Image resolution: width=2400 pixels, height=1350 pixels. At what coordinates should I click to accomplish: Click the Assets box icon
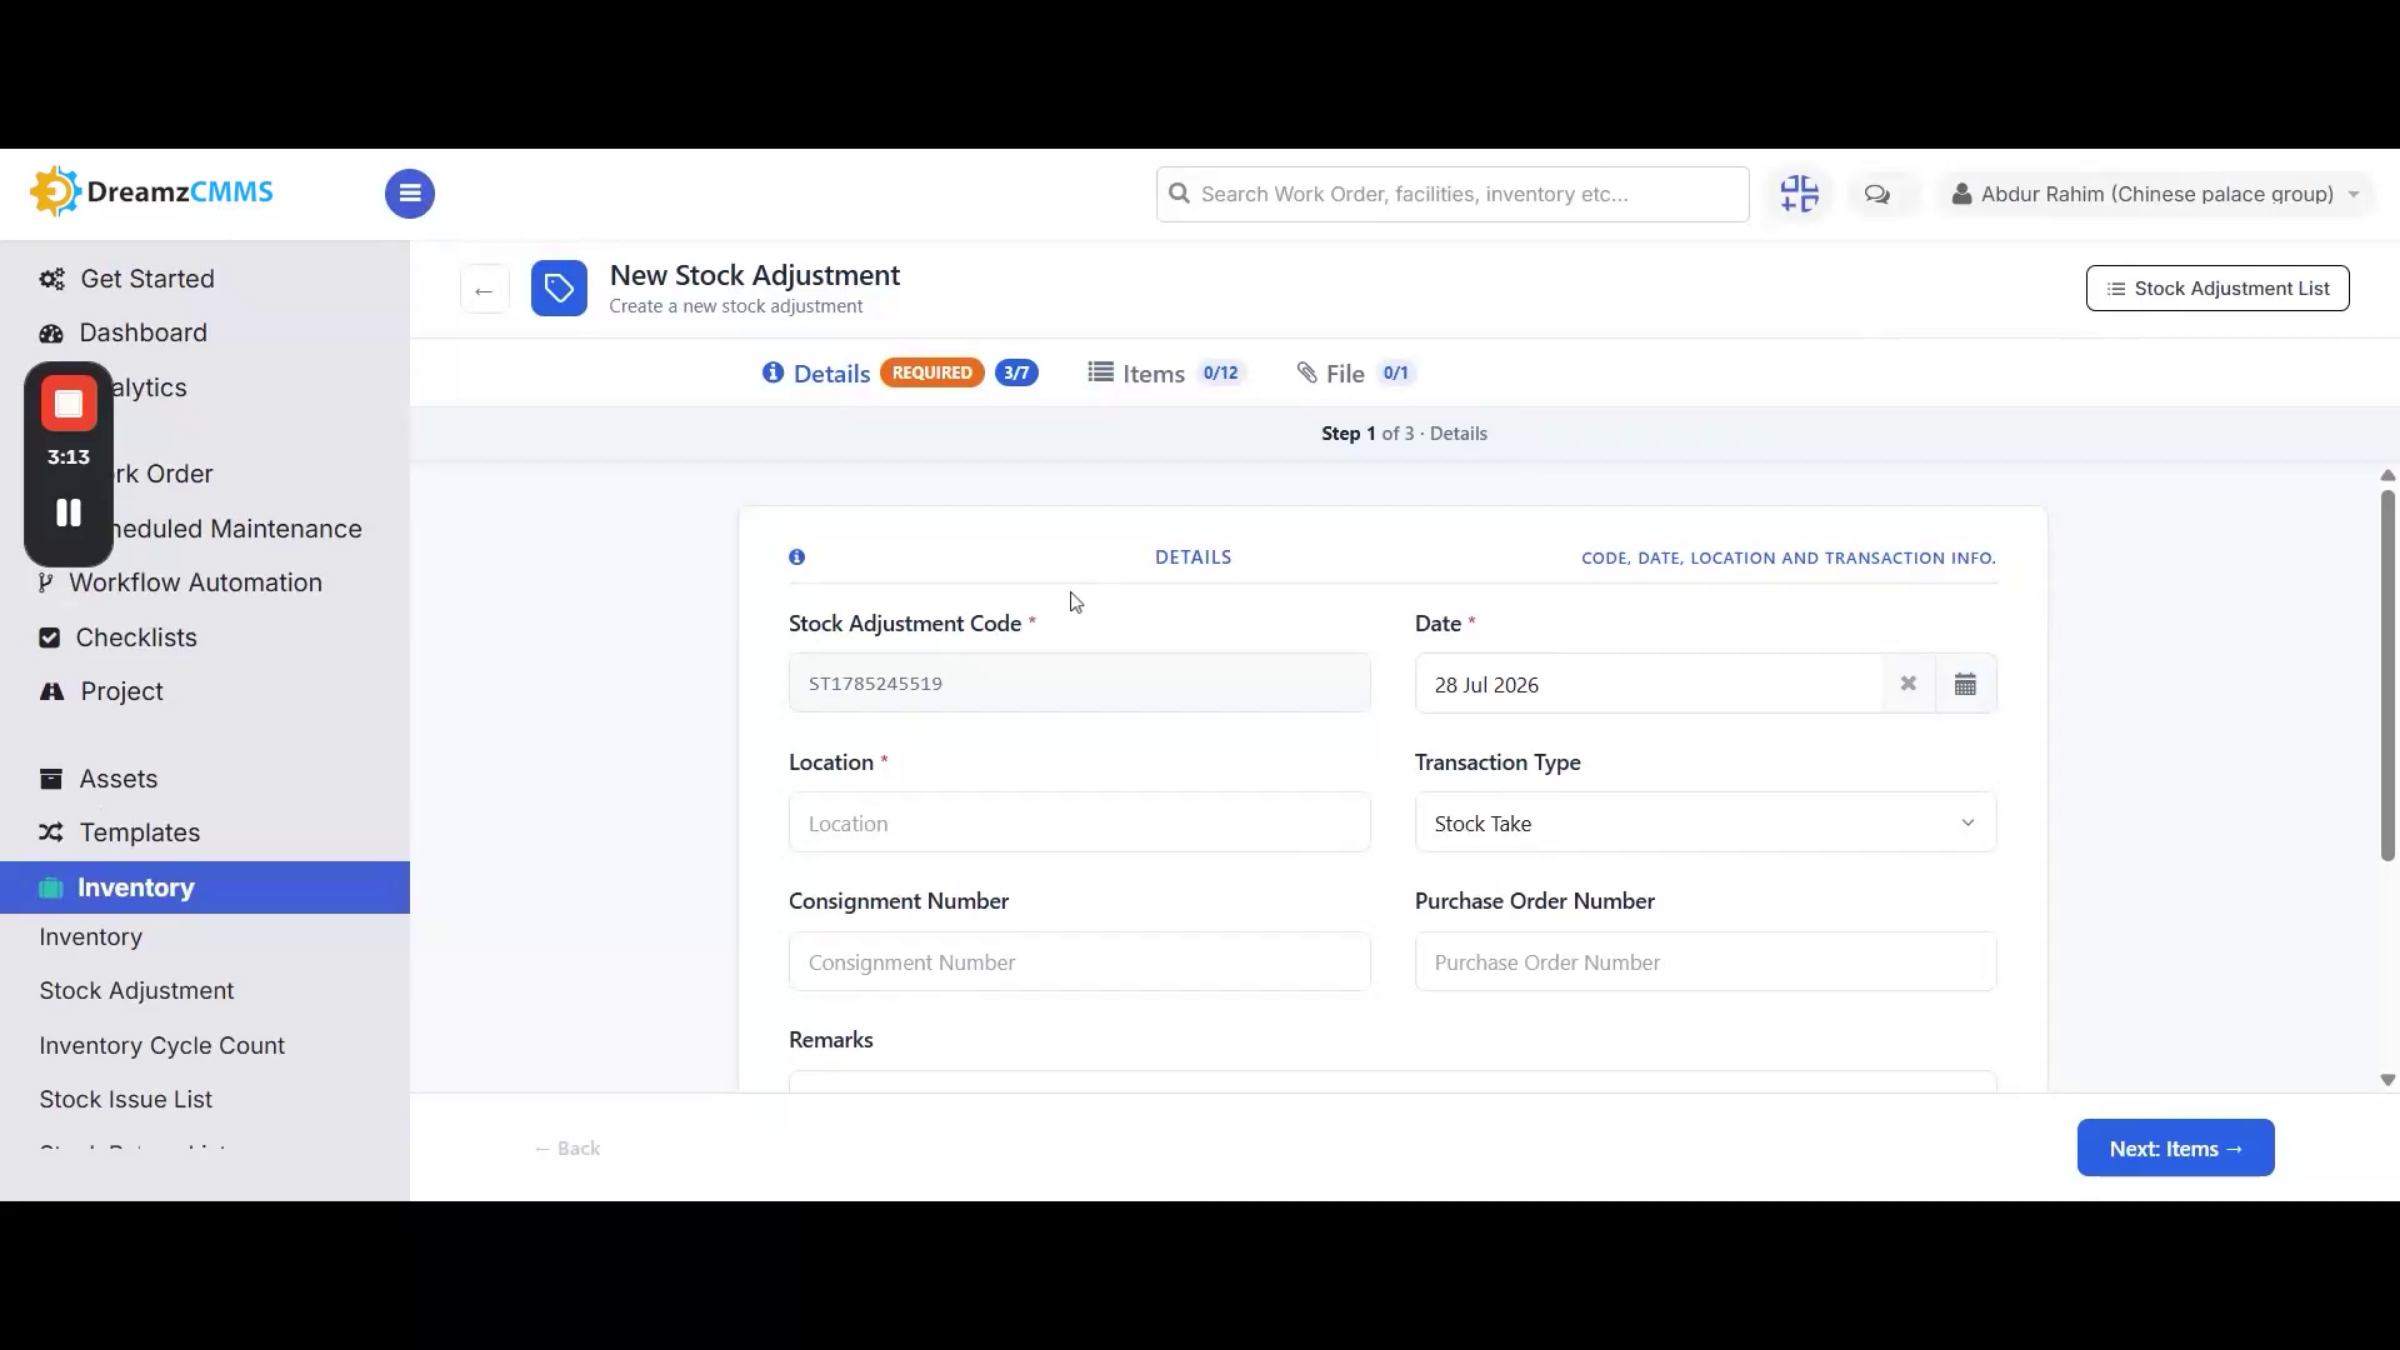(x=51, y=779)
